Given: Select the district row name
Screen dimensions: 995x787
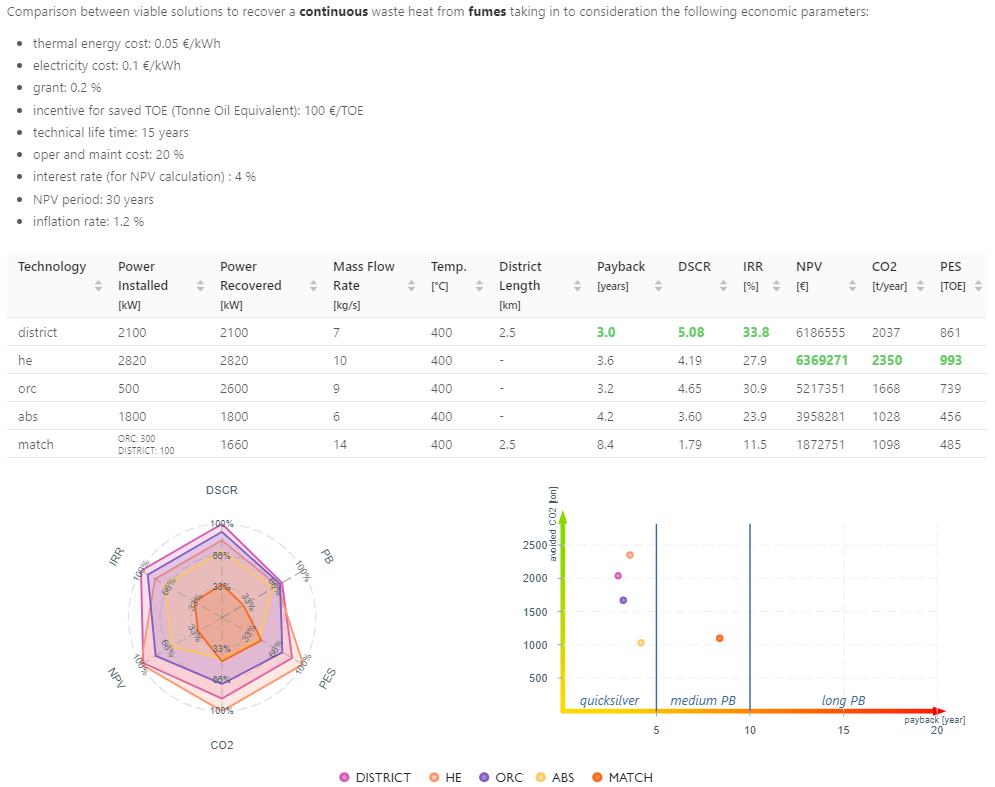Looking at the screenshot, I should click(37, 333).
